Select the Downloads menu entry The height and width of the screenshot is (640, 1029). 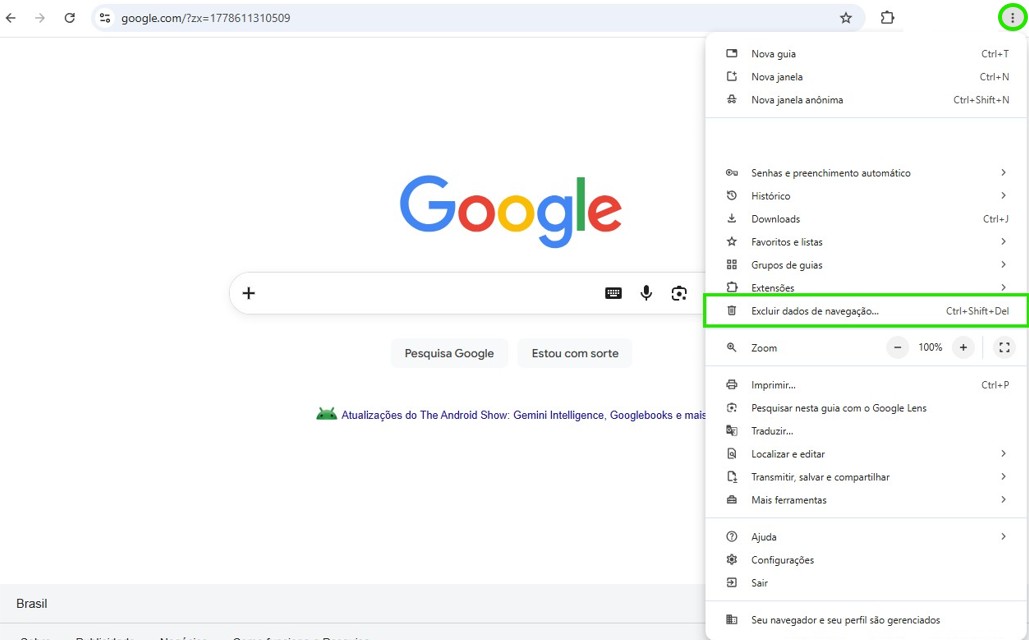pos(866,219)
